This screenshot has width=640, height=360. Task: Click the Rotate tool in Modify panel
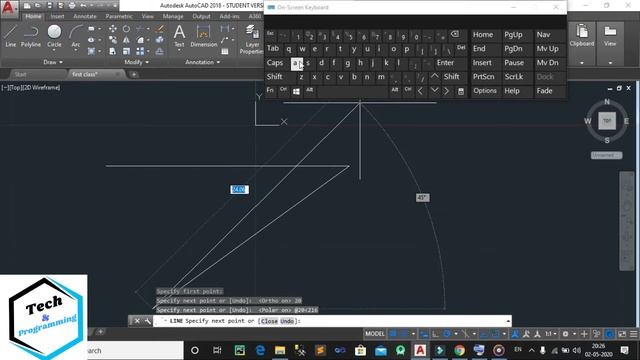(x=126, y=29)
